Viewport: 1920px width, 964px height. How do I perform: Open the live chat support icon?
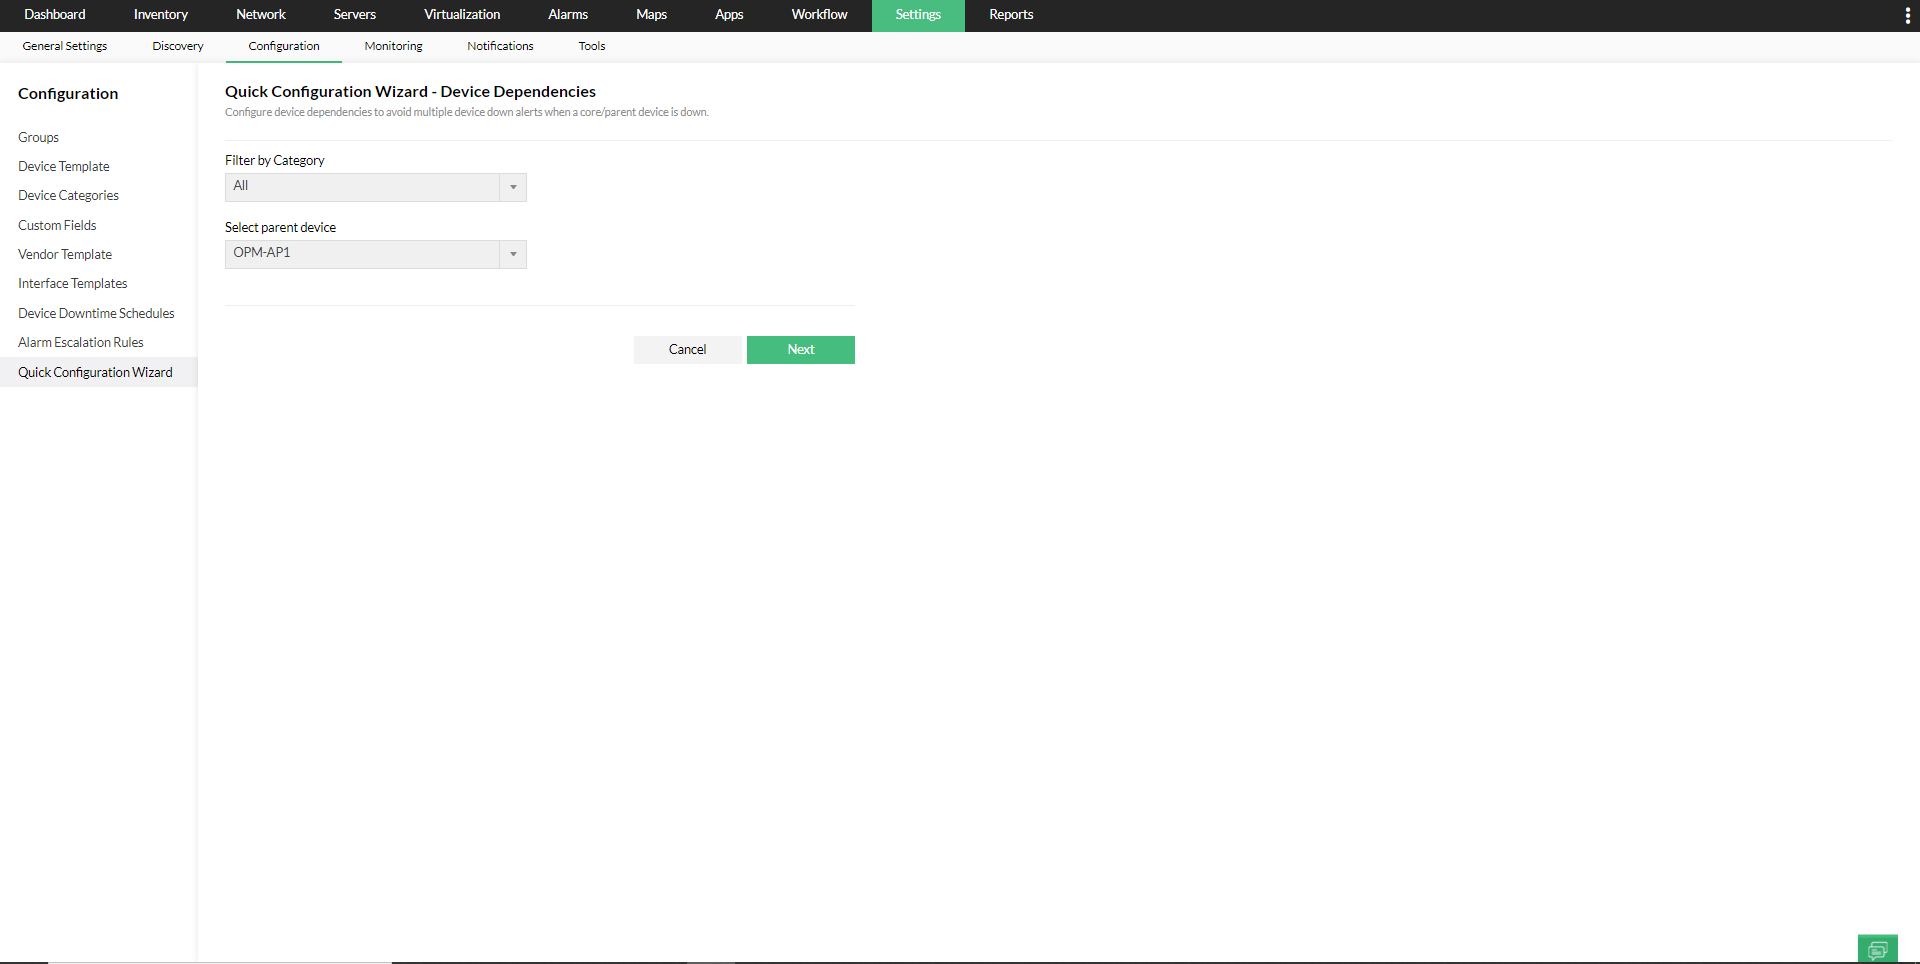pyautogui.click(x=1877, y=948)
